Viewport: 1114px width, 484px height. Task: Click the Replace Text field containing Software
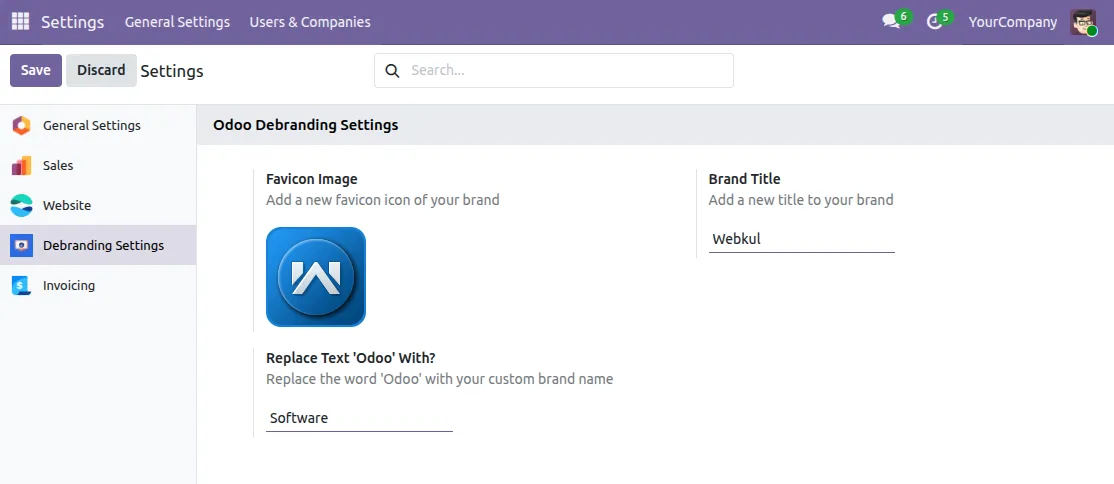[x=359, y=419]
